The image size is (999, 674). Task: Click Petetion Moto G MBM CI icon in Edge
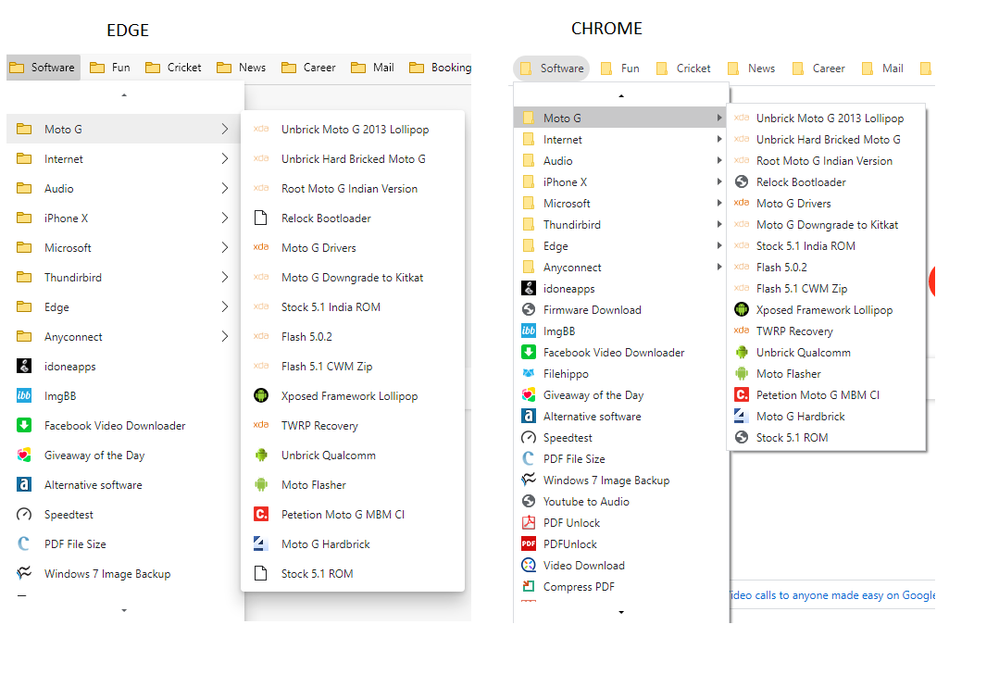[x=261, y=514]
